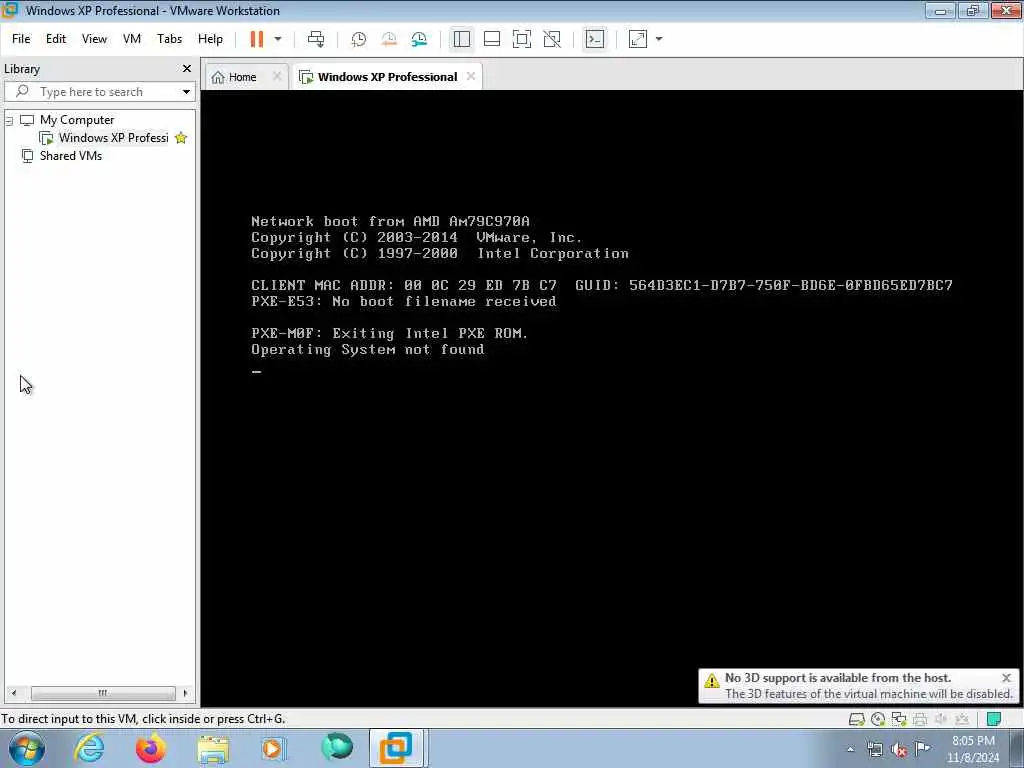Click the hard disk status icon

click(856, 719)
